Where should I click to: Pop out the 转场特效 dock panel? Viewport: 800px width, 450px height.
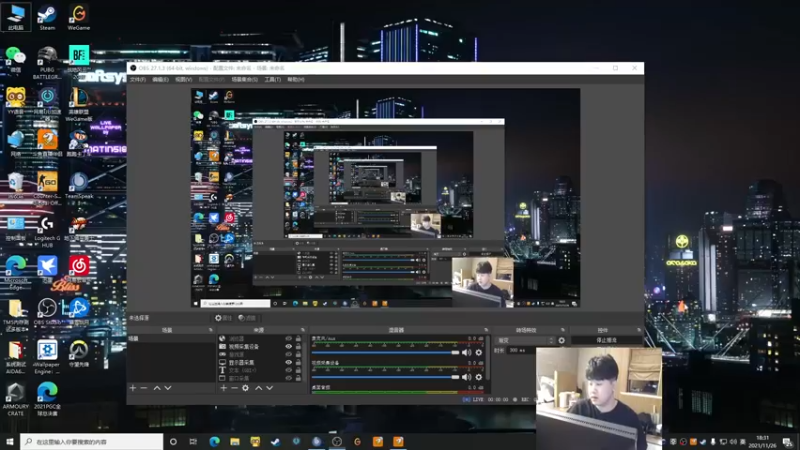tap(563, 330)
